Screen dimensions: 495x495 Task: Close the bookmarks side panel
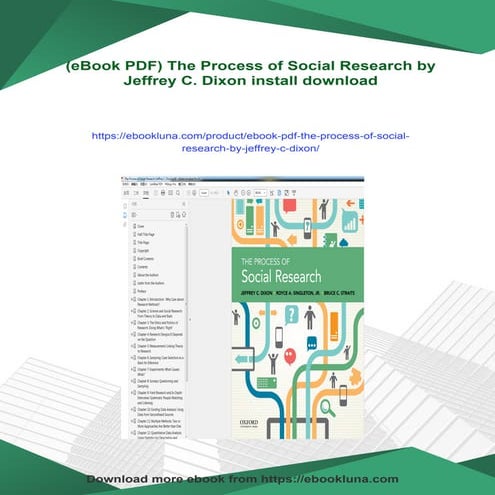click(184, 204)
